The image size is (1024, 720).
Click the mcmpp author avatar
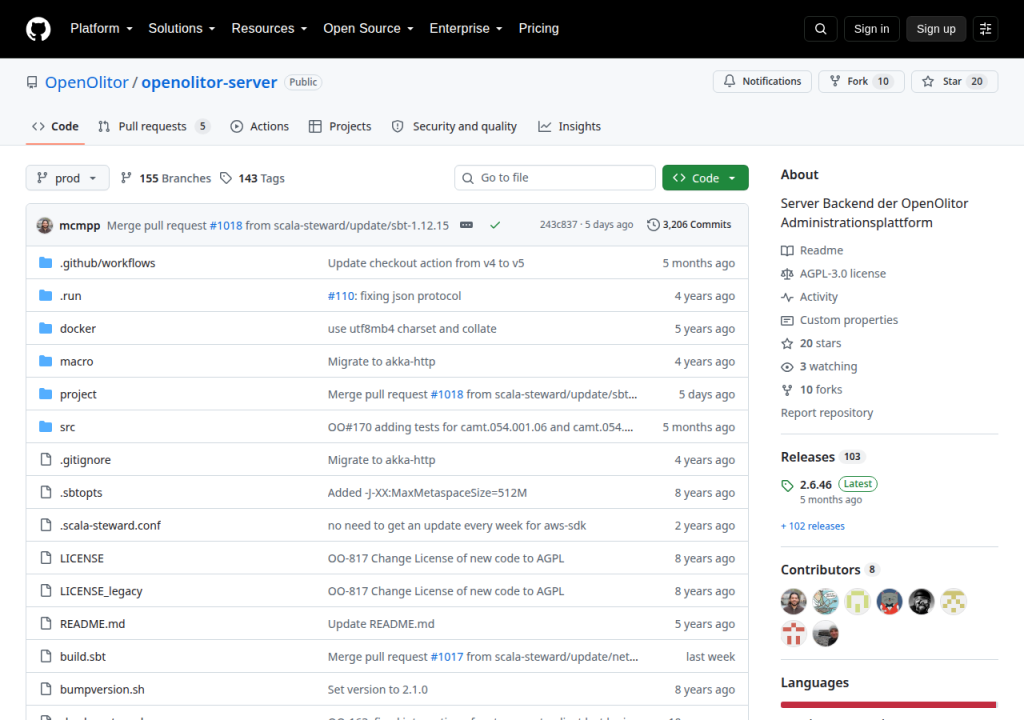(x=45, y=225)
